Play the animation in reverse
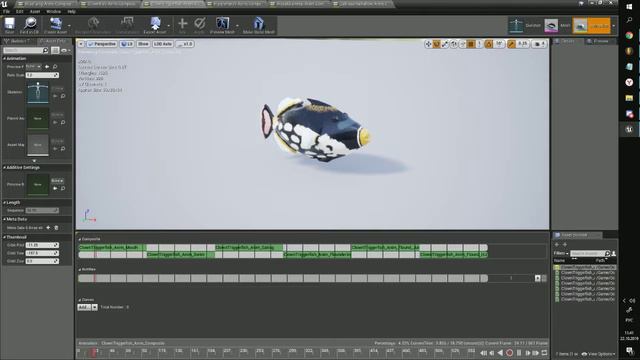The height and width of the screenshot is (360, 640). (500, 353)
